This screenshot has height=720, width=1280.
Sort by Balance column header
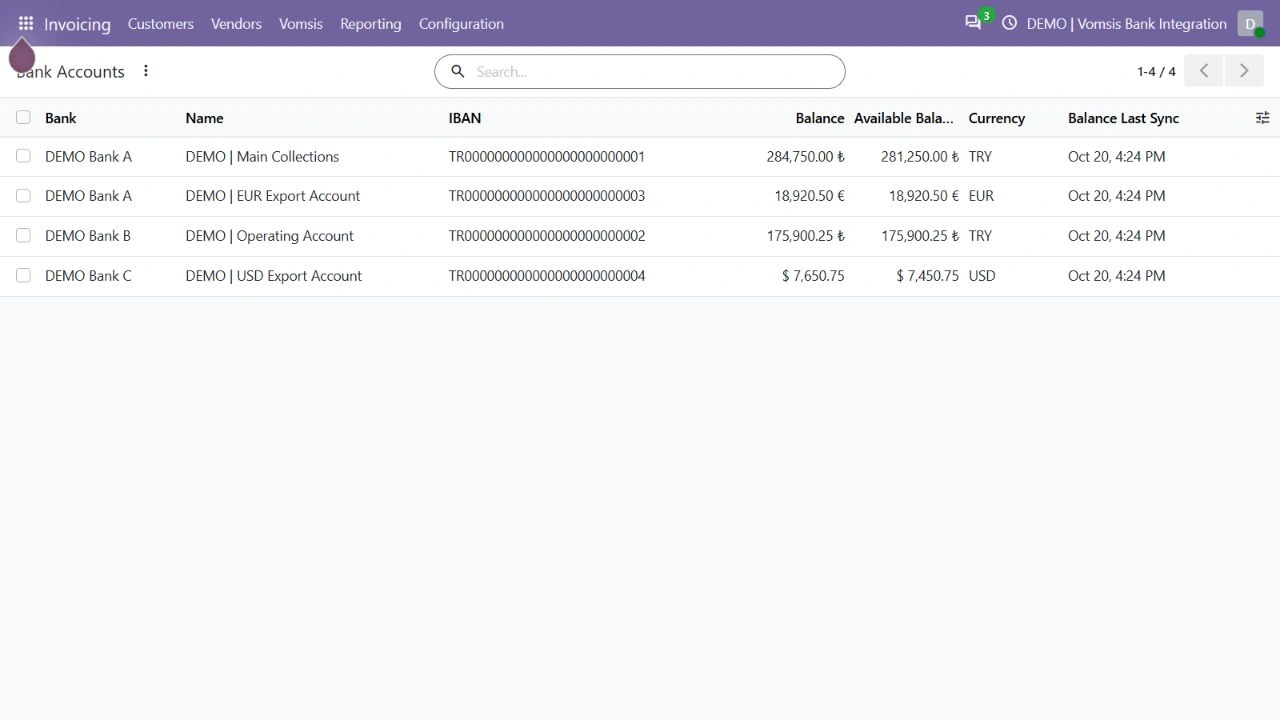tap(820, 118)
